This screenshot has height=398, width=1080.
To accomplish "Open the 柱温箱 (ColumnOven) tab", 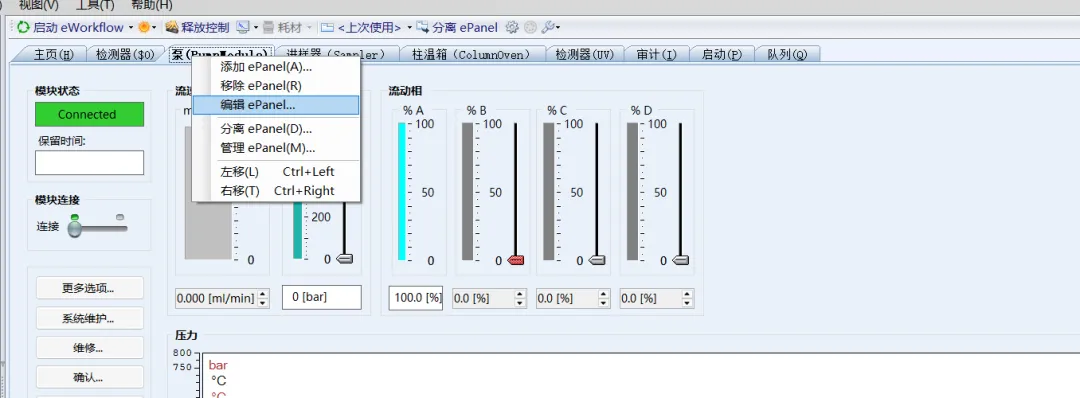I will [471, 54].
